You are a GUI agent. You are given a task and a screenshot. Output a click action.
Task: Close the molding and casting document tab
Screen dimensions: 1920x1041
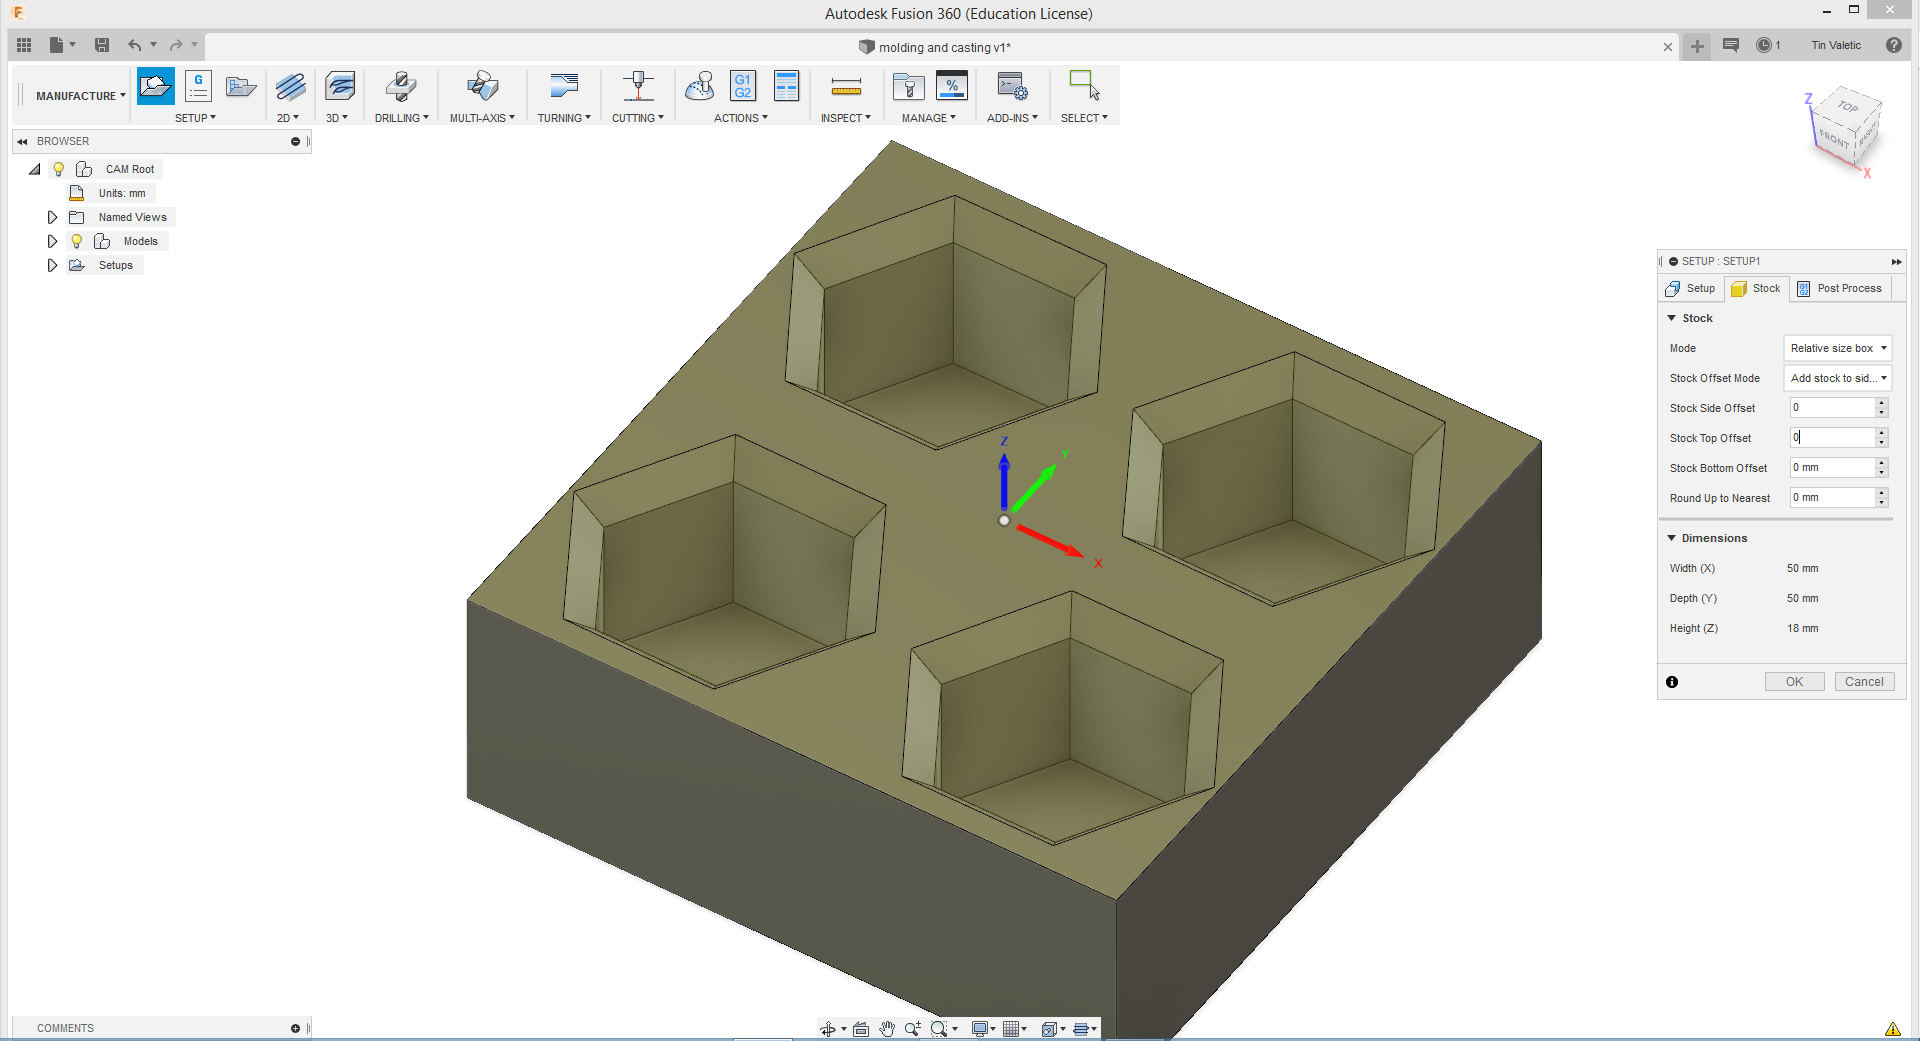pos(1668,47)
